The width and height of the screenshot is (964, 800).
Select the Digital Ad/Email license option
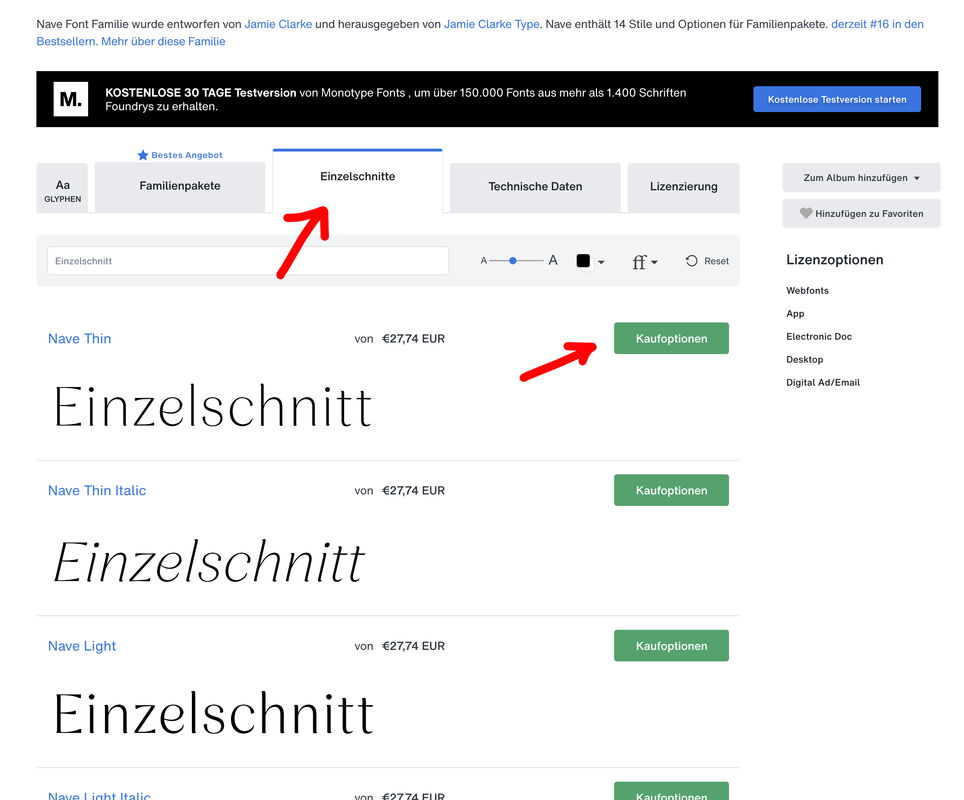click(x=823, y=382)
